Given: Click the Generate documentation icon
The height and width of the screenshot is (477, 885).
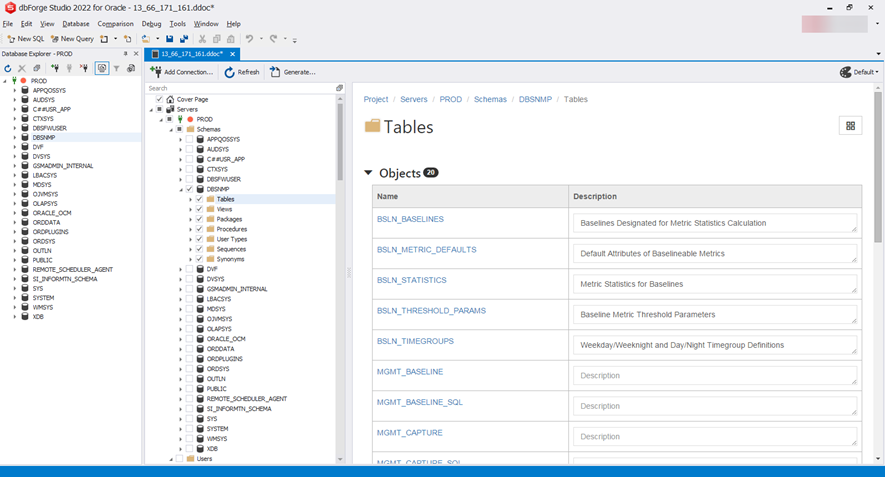Looking at the screenshot, I should (275, 72).
